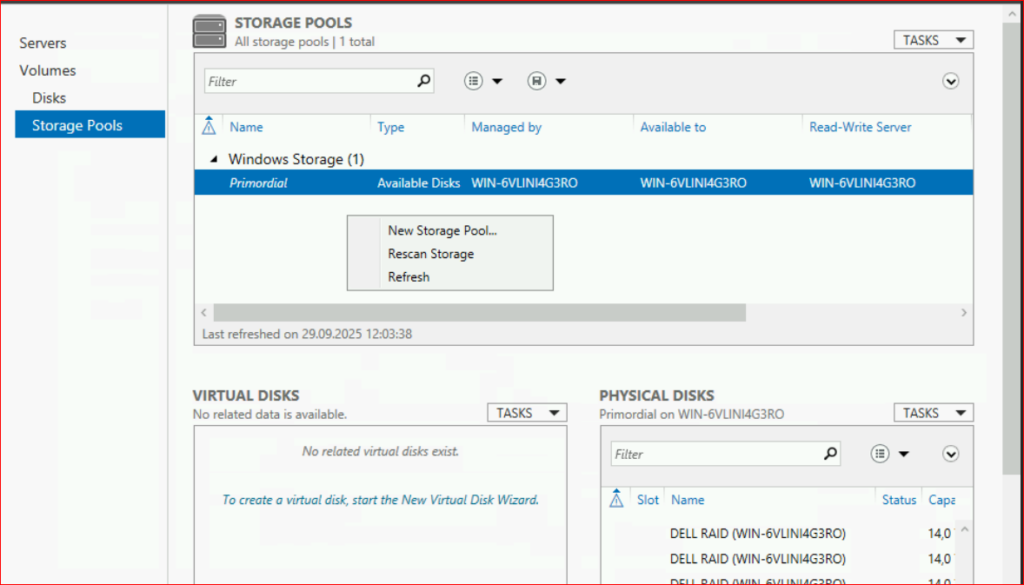
Task: Collapse the Windows Storage group
Action: click(x=213, y=160)
